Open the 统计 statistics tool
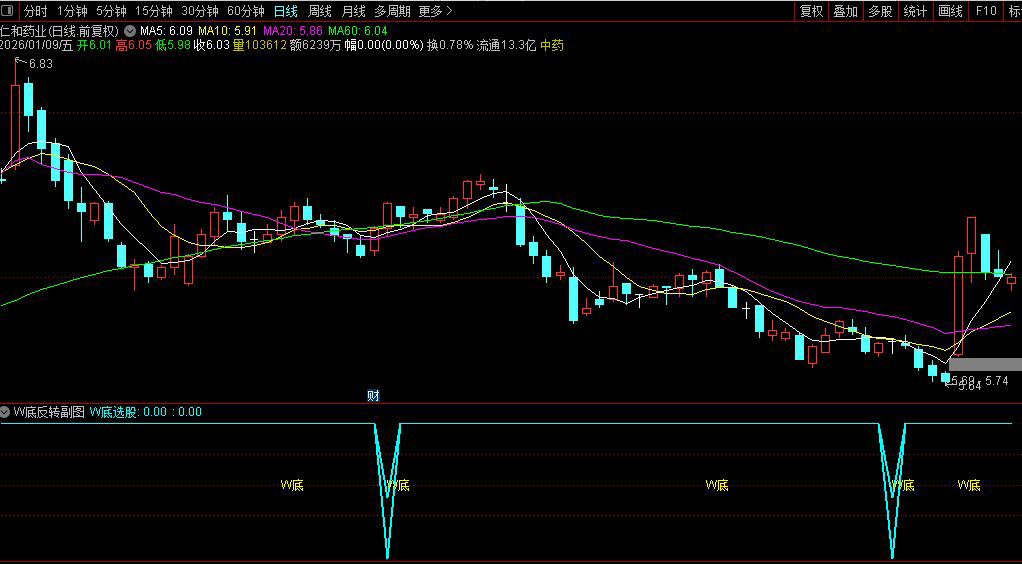The width and height of the screenshot is (1022, 564). point(914,11)
